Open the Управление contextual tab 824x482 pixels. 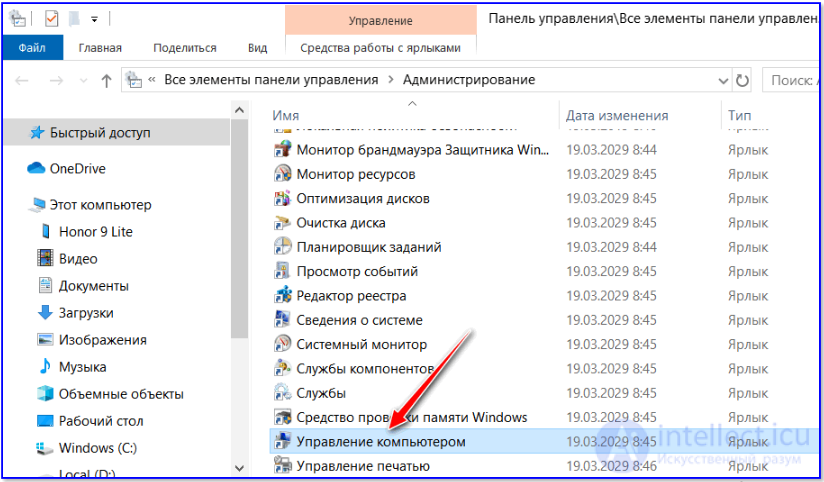click(380, 20)
